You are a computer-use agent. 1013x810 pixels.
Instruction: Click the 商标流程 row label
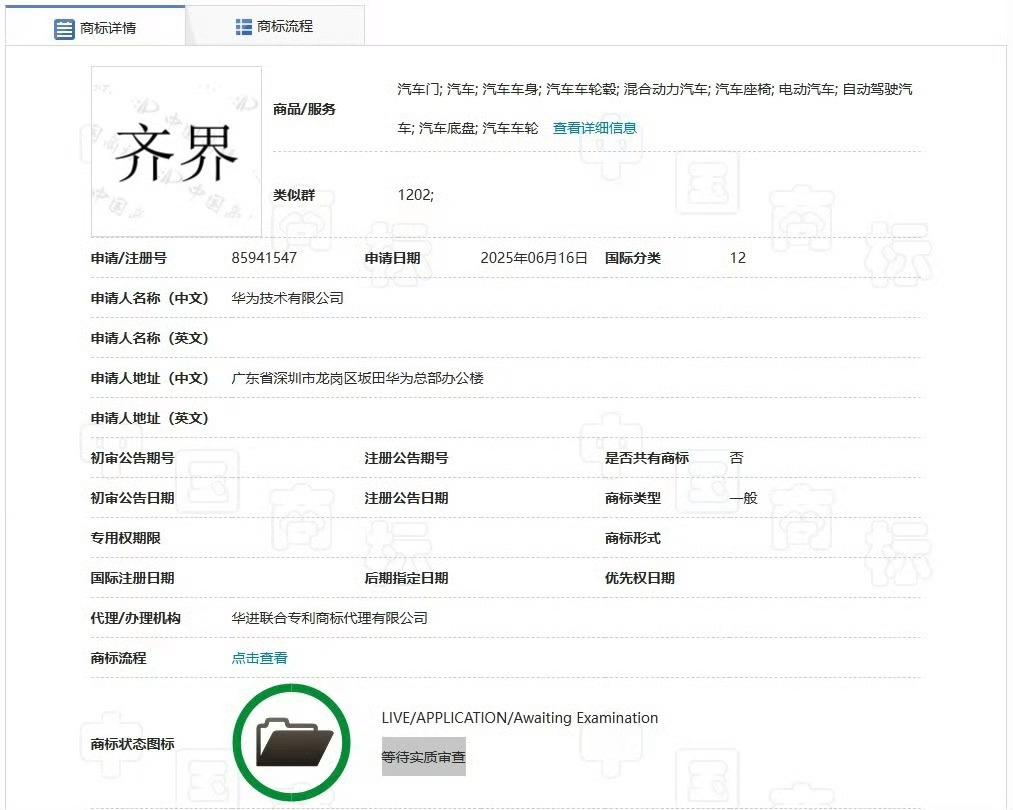pyautogui.click(x=118, y=658)
